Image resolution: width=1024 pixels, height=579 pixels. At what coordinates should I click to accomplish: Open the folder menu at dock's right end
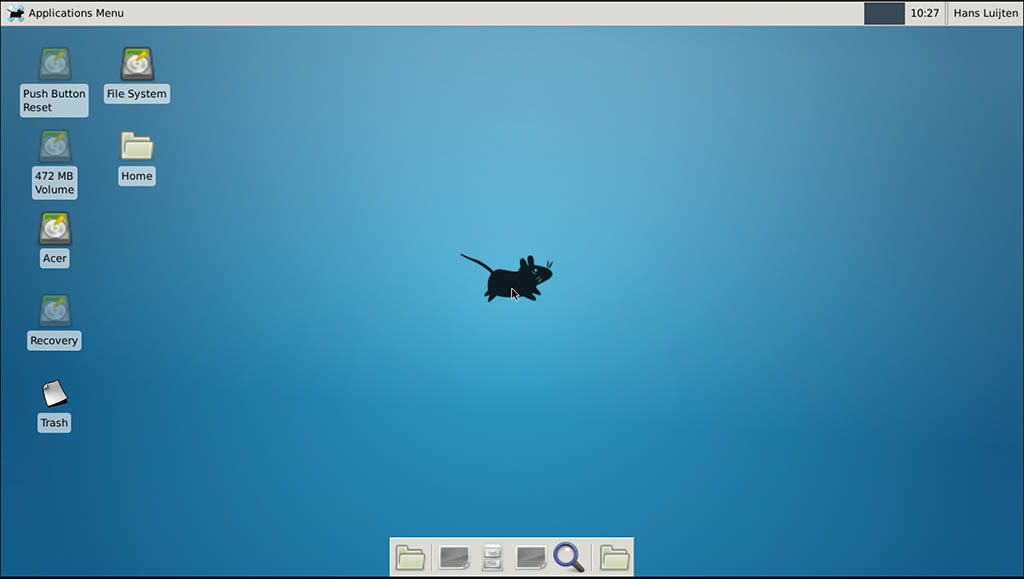tap(614, 557)
